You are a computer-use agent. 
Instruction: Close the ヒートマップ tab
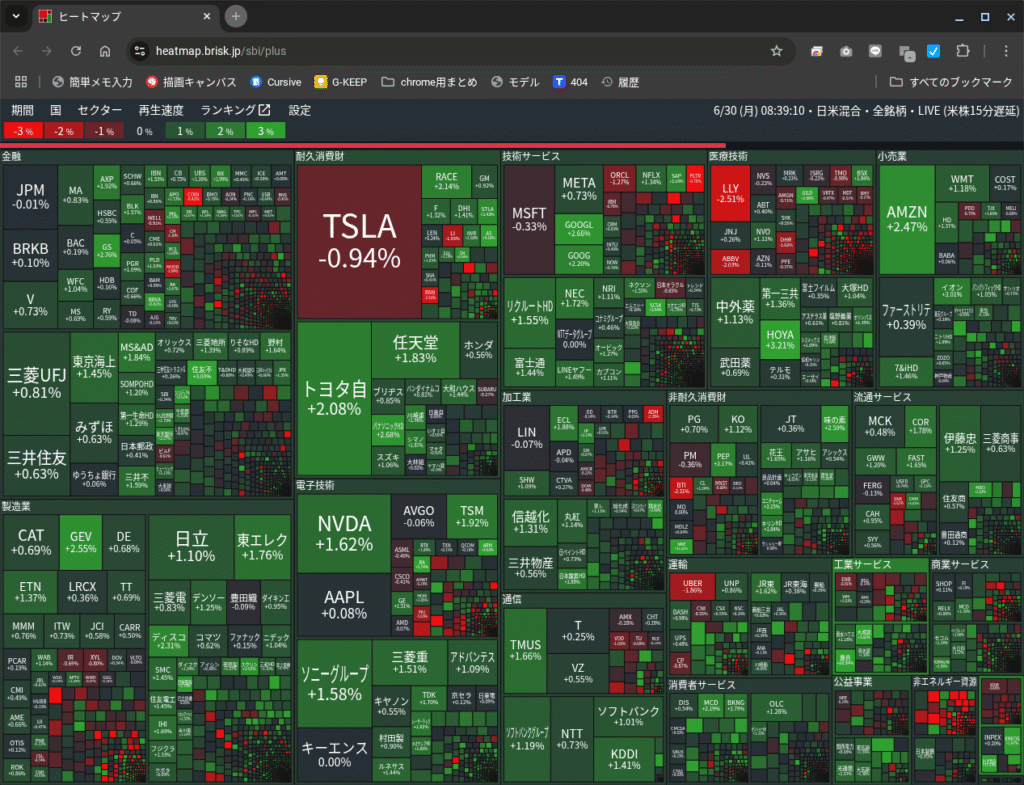click(x=206, y=16)
